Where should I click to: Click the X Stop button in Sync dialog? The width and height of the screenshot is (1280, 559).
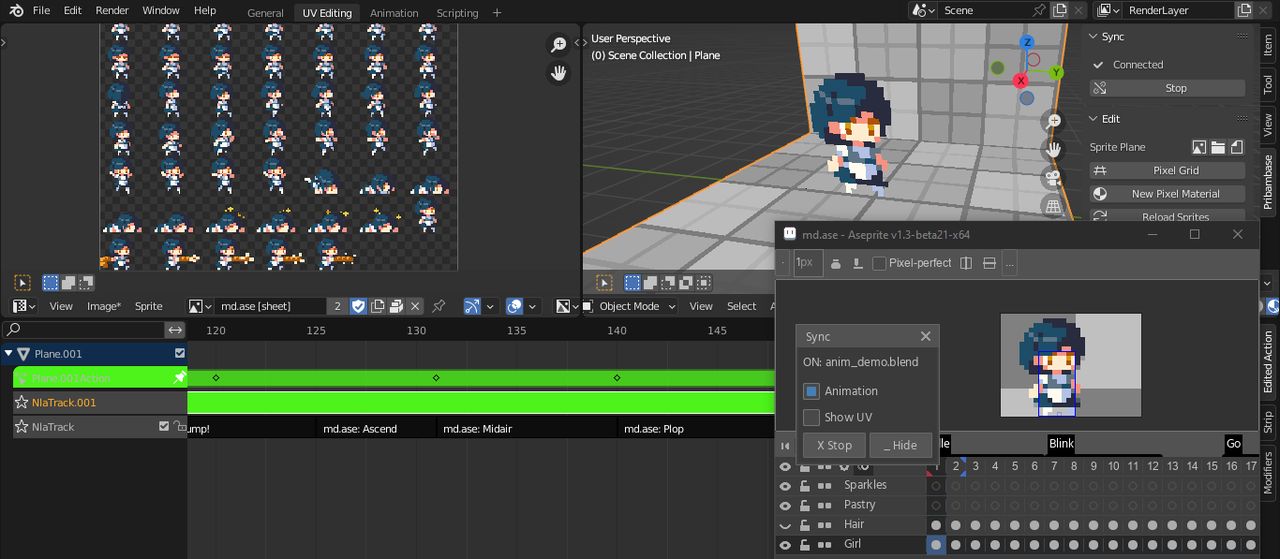834,445
